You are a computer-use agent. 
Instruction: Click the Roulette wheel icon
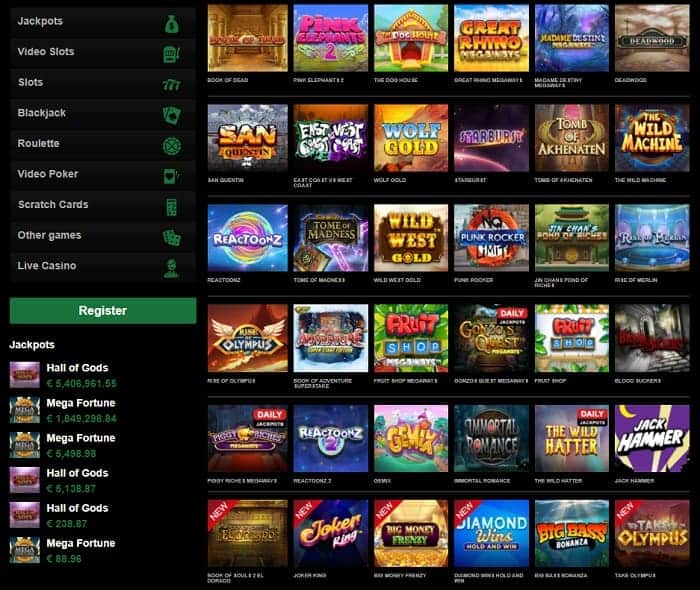(x=172, y=145)
